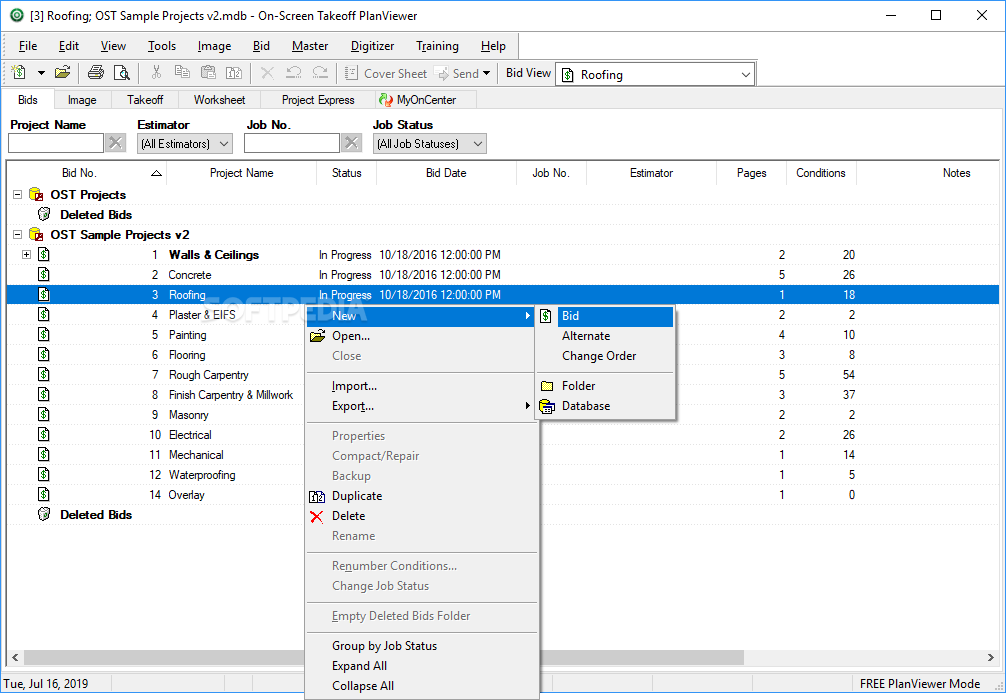1006x700 pixels.
Task: Click the horizontal scrollbar right arrow
Action: 991,658
